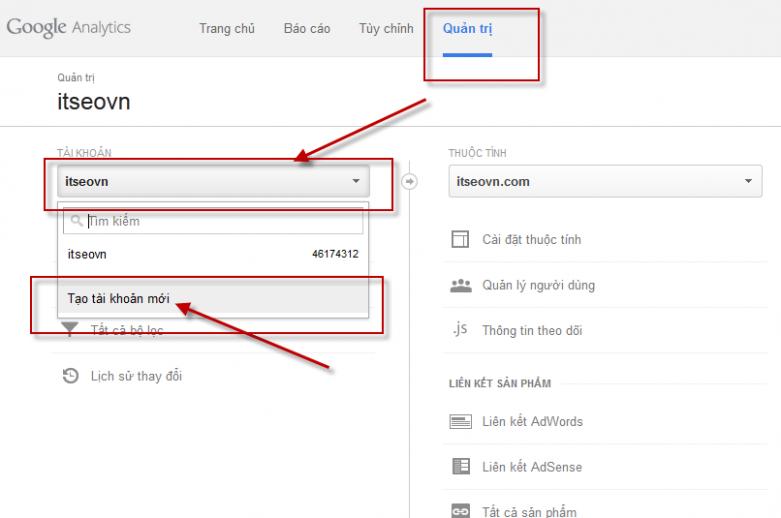Click the THUỘC TÍNH column label

click(x=477, y=153)
